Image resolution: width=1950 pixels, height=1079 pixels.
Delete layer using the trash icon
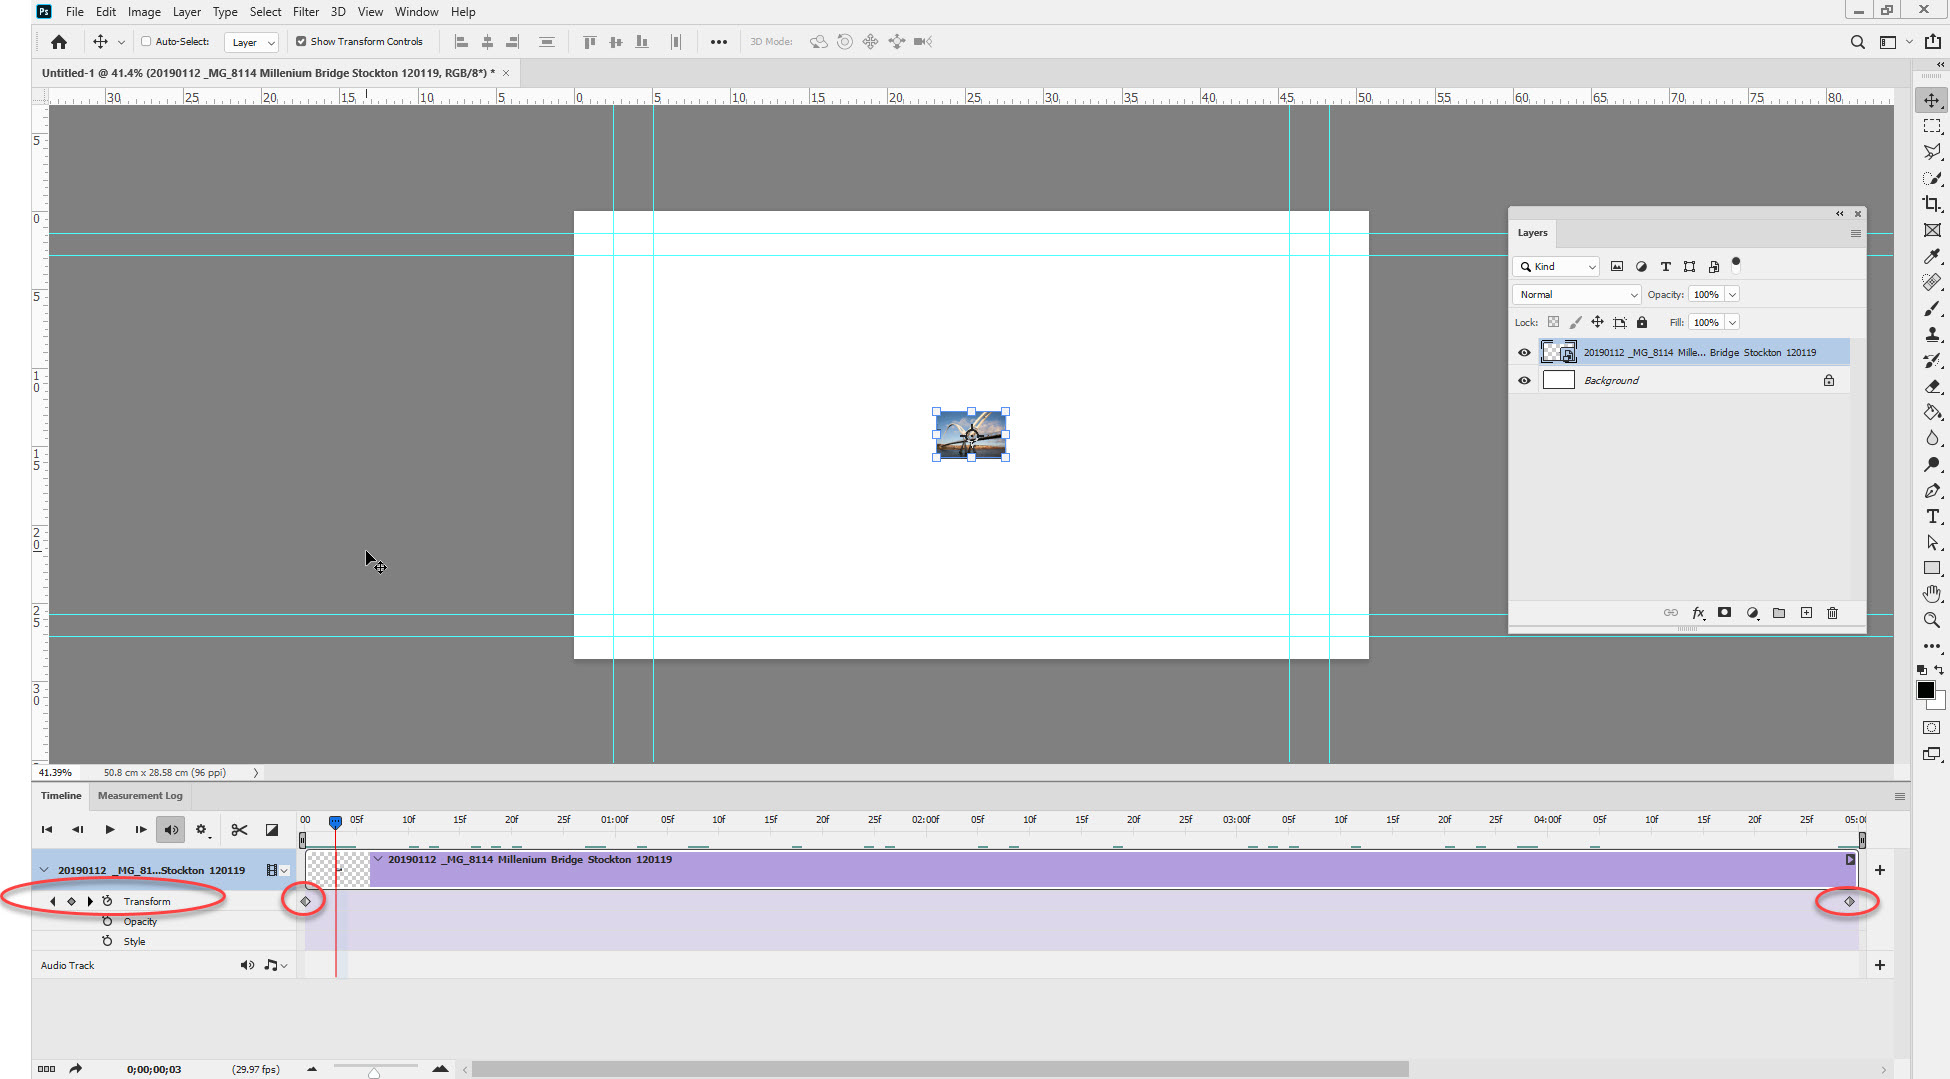[x=1833, y=613]
